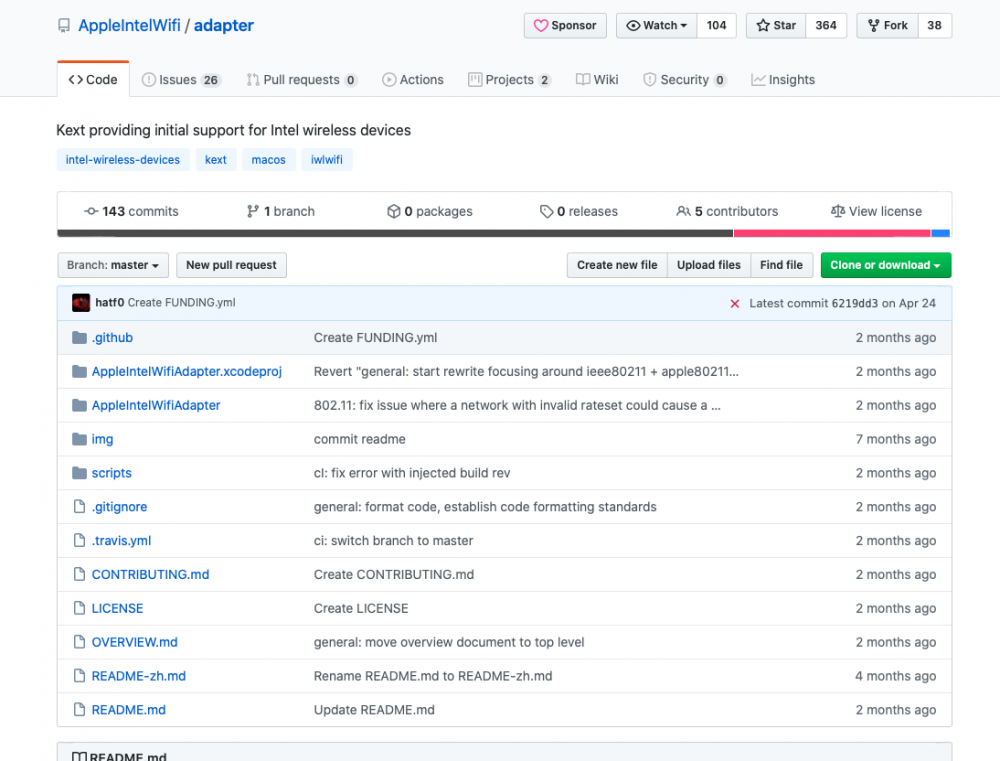View the 364 stargazers count
1000x761 pixels.
coord(826,26)
